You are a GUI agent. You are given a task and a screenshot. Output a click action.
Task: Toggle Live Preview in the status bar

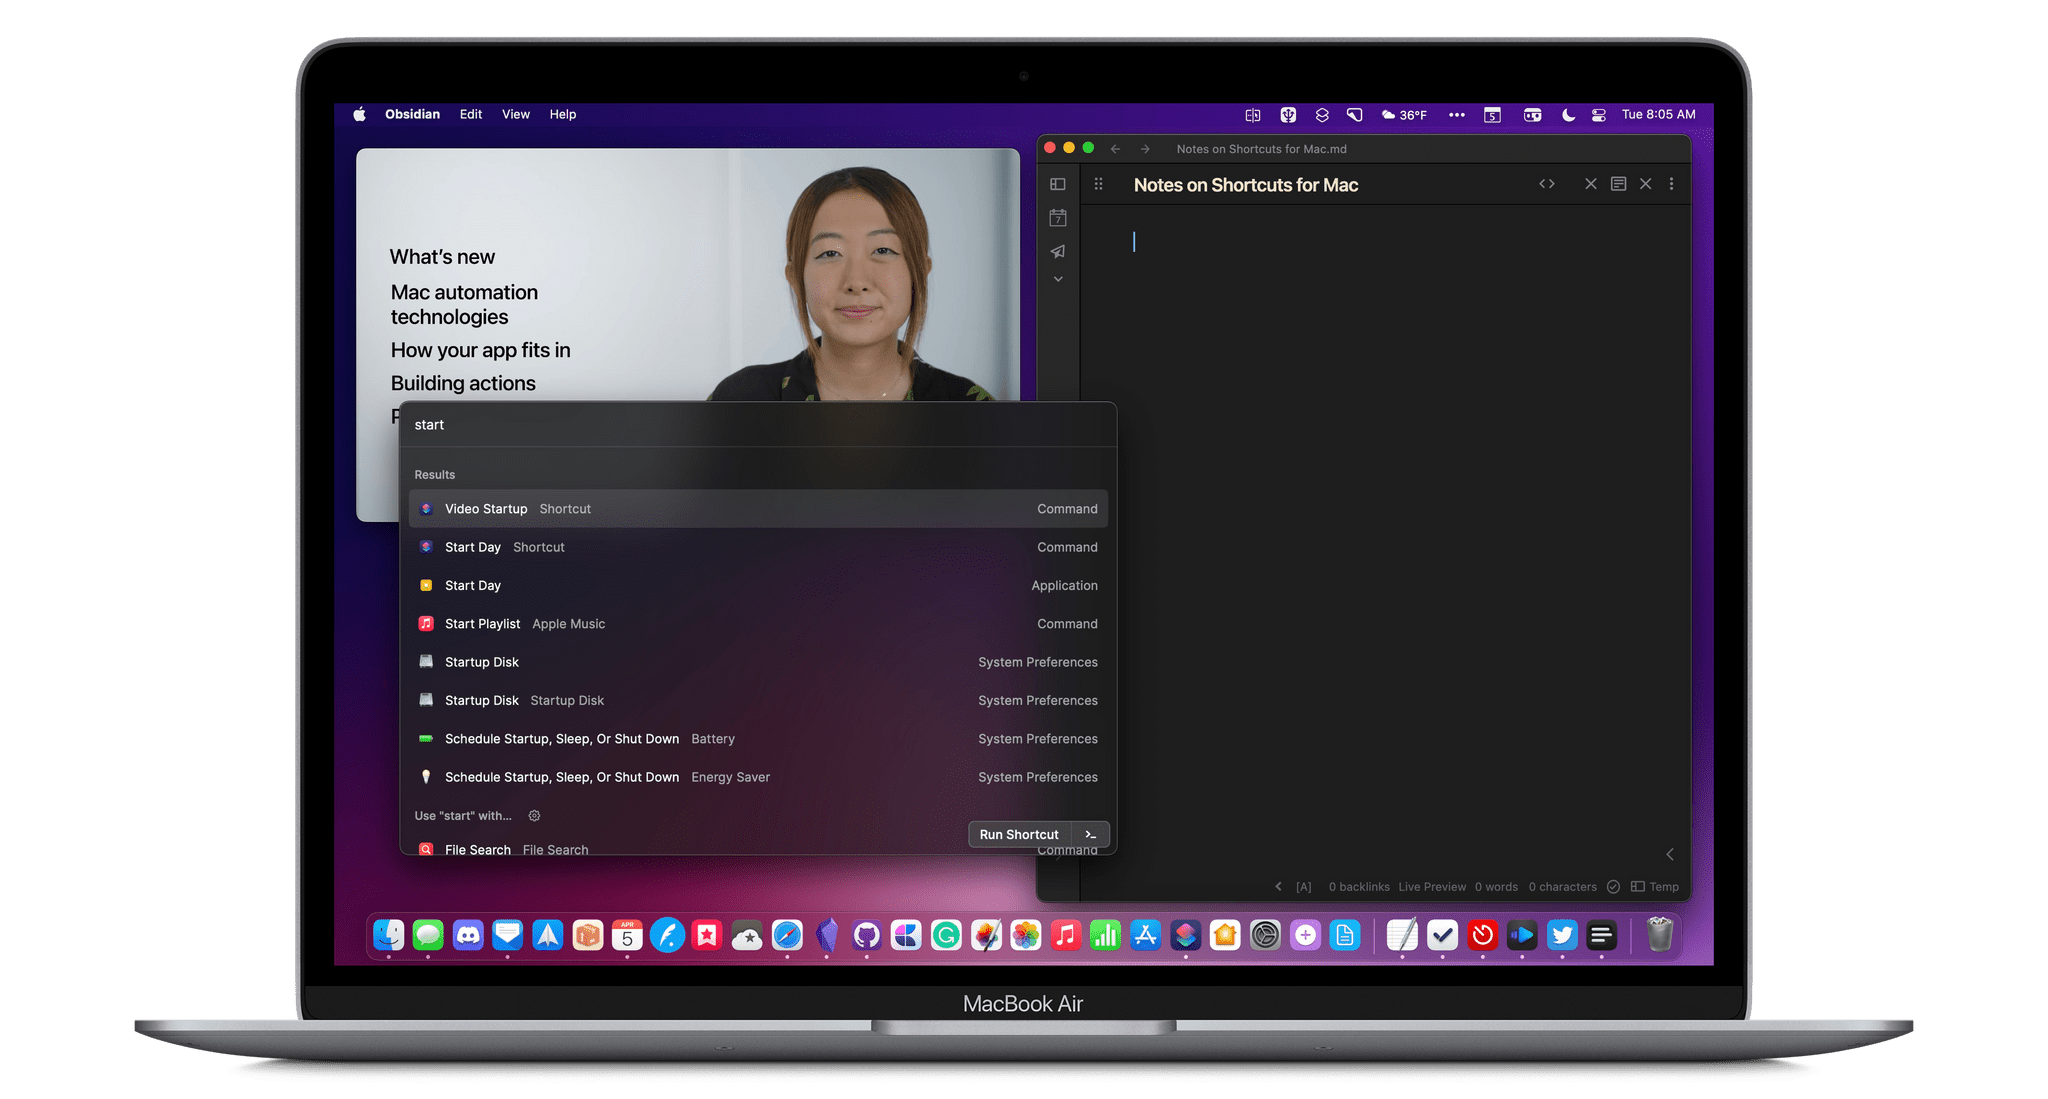[x=1432, y=887]
